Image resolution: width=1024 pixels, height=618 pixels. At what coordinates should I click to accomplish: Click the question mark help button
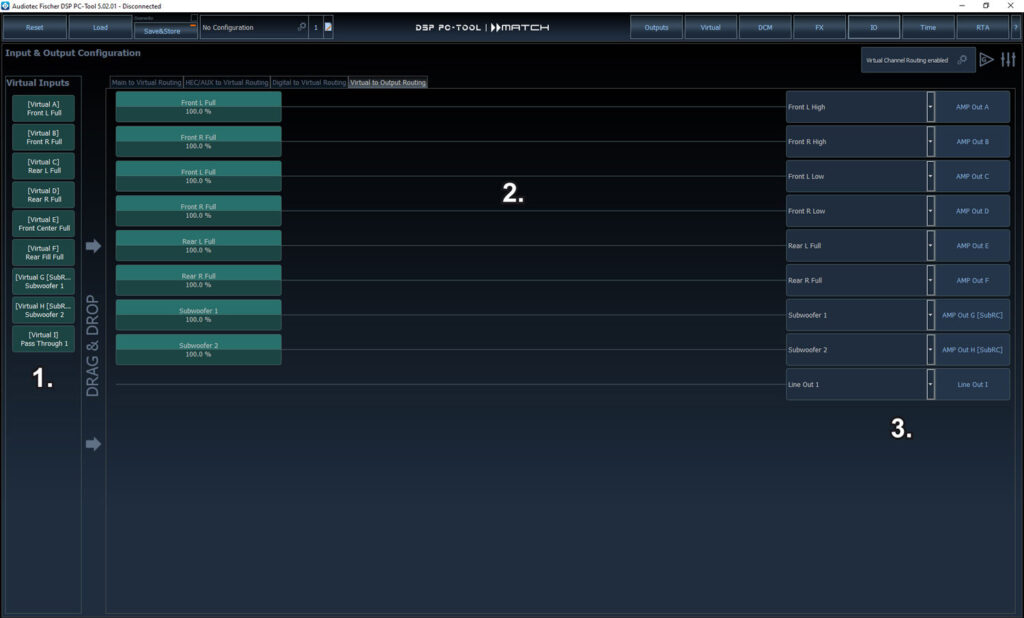click(1016, 27)
